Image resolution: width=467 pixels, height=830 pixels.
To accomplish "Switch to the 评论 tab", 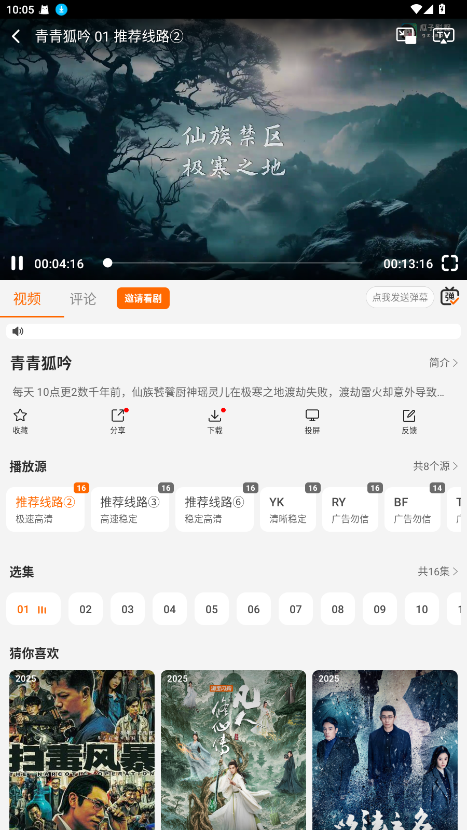I will point(83,299).
